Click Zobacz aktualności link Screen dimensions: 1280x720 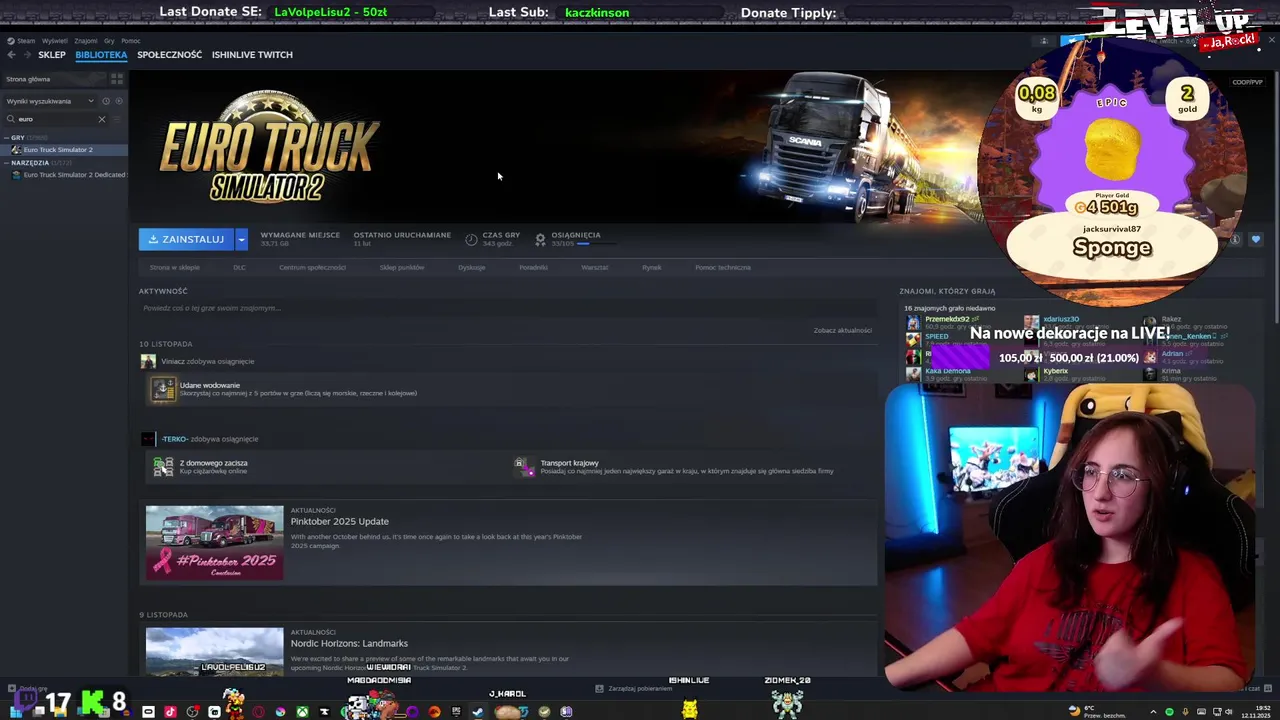click(x=842, y=330)
